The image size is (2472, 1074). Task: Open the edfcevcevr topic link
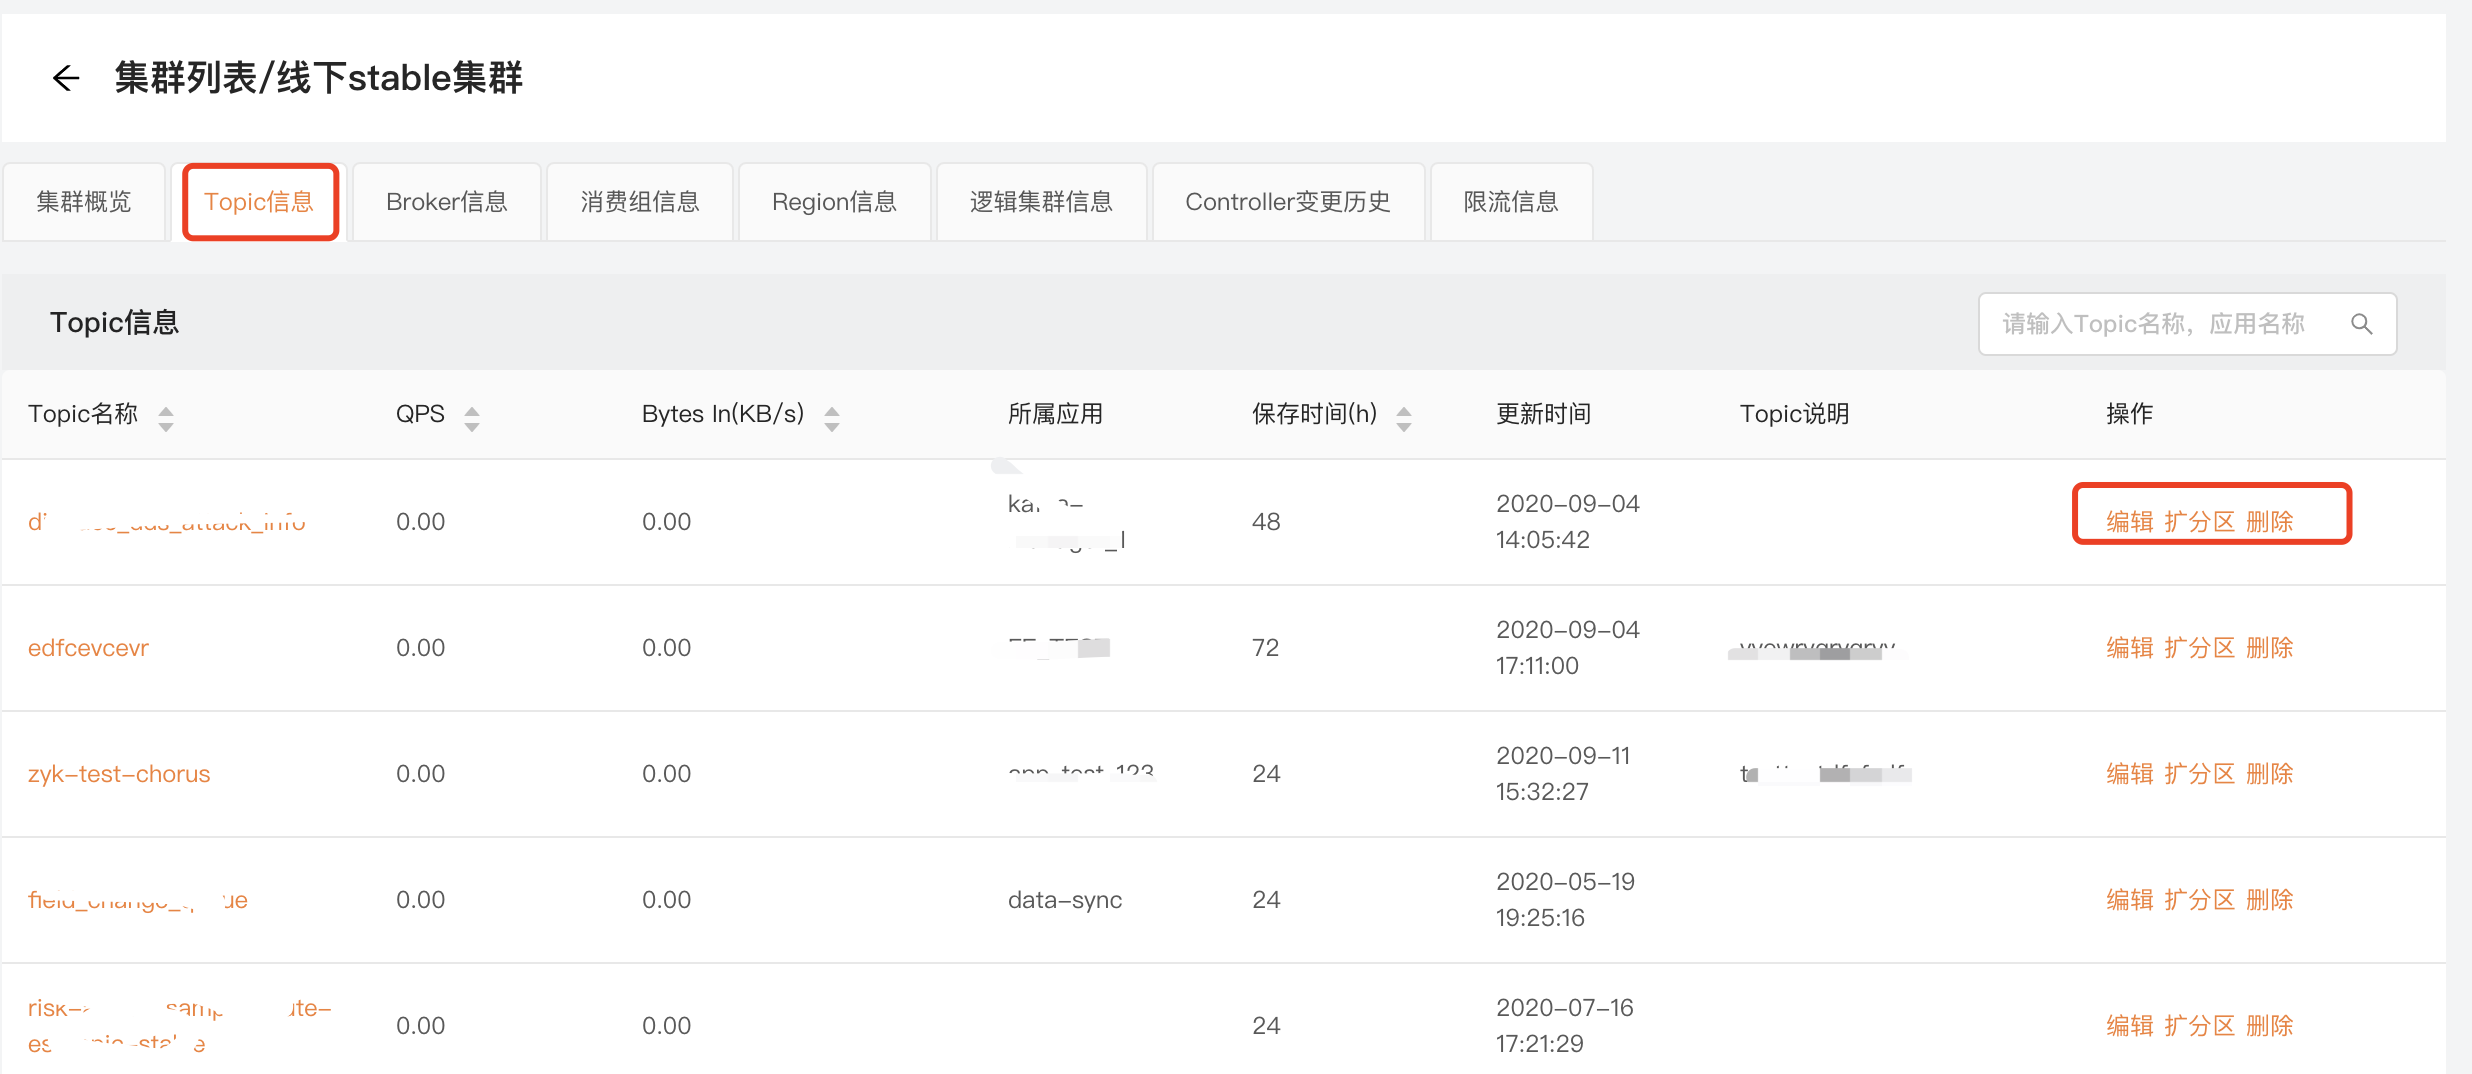coord(88,648)
